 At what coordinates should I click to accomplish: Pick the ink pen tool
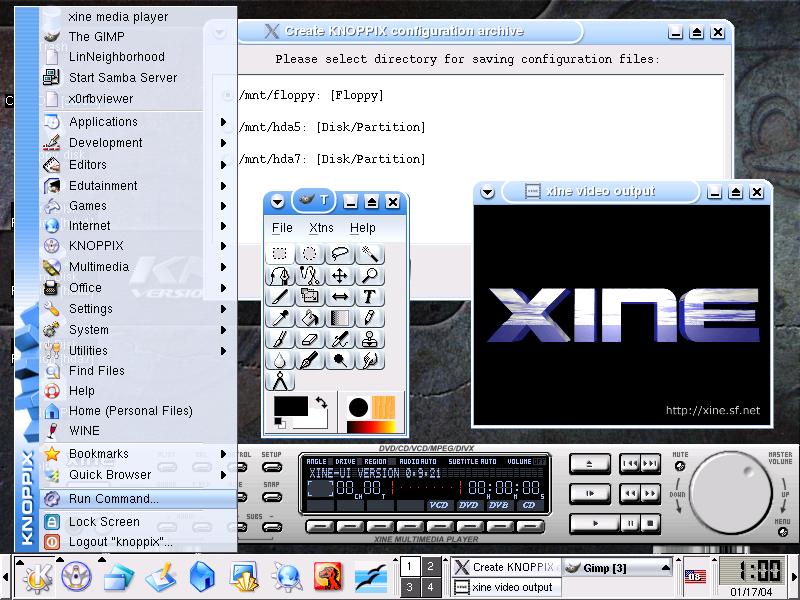[x=310, y=360]
